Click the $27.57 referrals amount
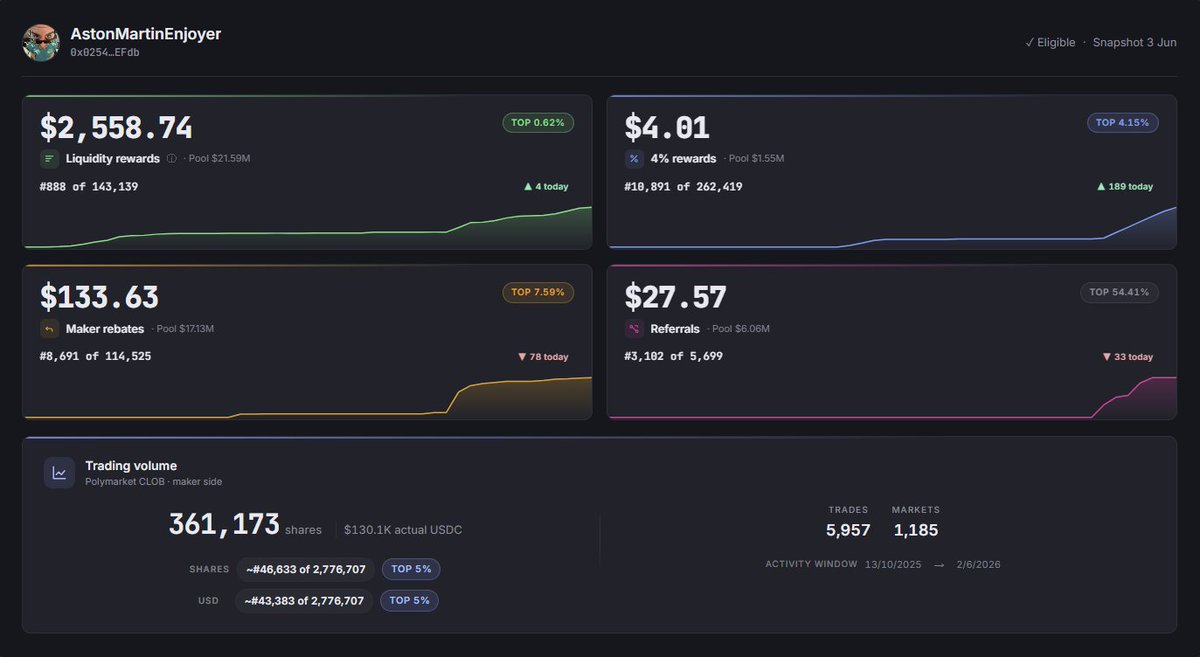The image size is (1200, 657). pyautogui.click(x=676, y=298)
